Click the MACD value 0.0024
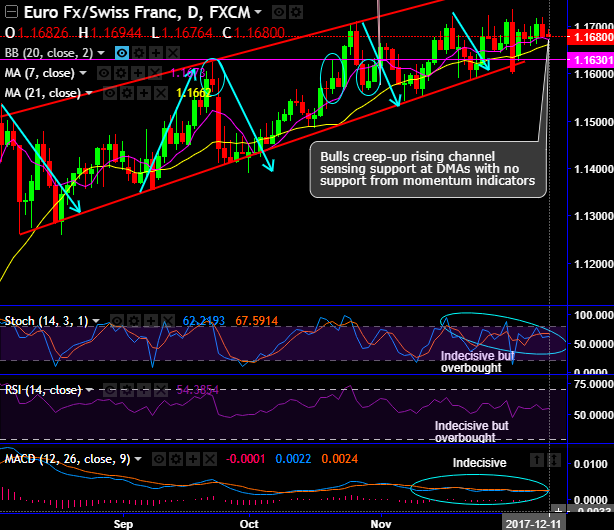614x530 pixels. click(x=340, y=459)
